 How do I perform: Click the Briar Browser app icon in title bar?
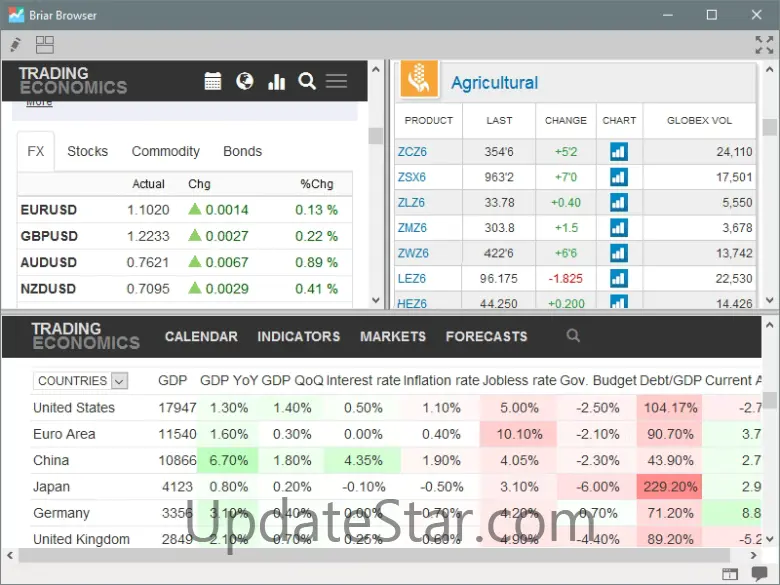tap(16, 15)
